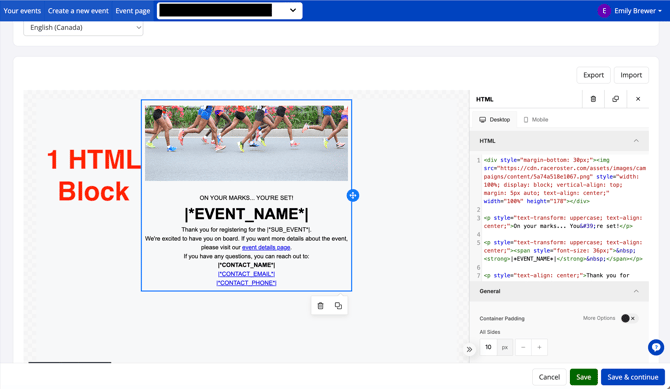The image size is (670, 389).
Task: Open the event selector dropdown in top bar
Action: click(230, 10)
